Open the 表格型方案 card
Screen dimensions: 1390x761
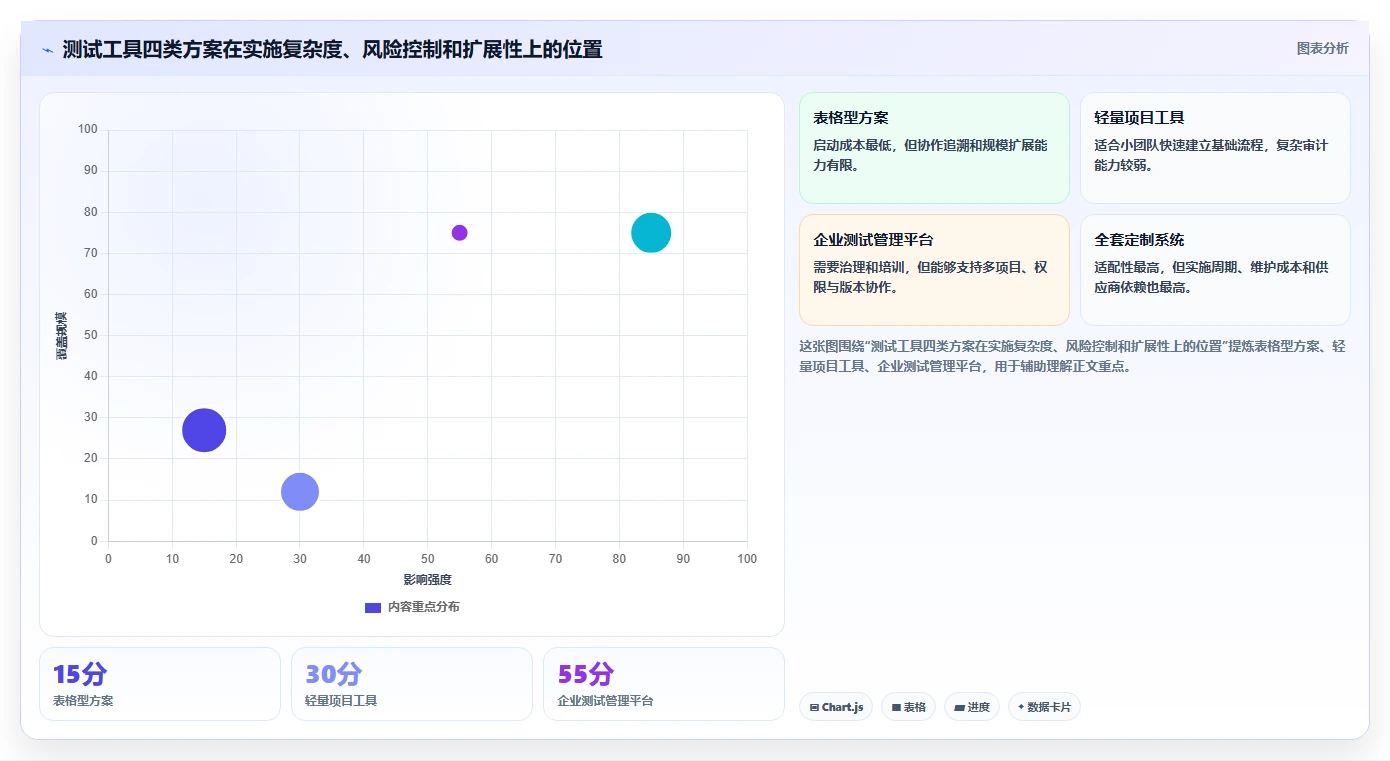click(934, 148)
